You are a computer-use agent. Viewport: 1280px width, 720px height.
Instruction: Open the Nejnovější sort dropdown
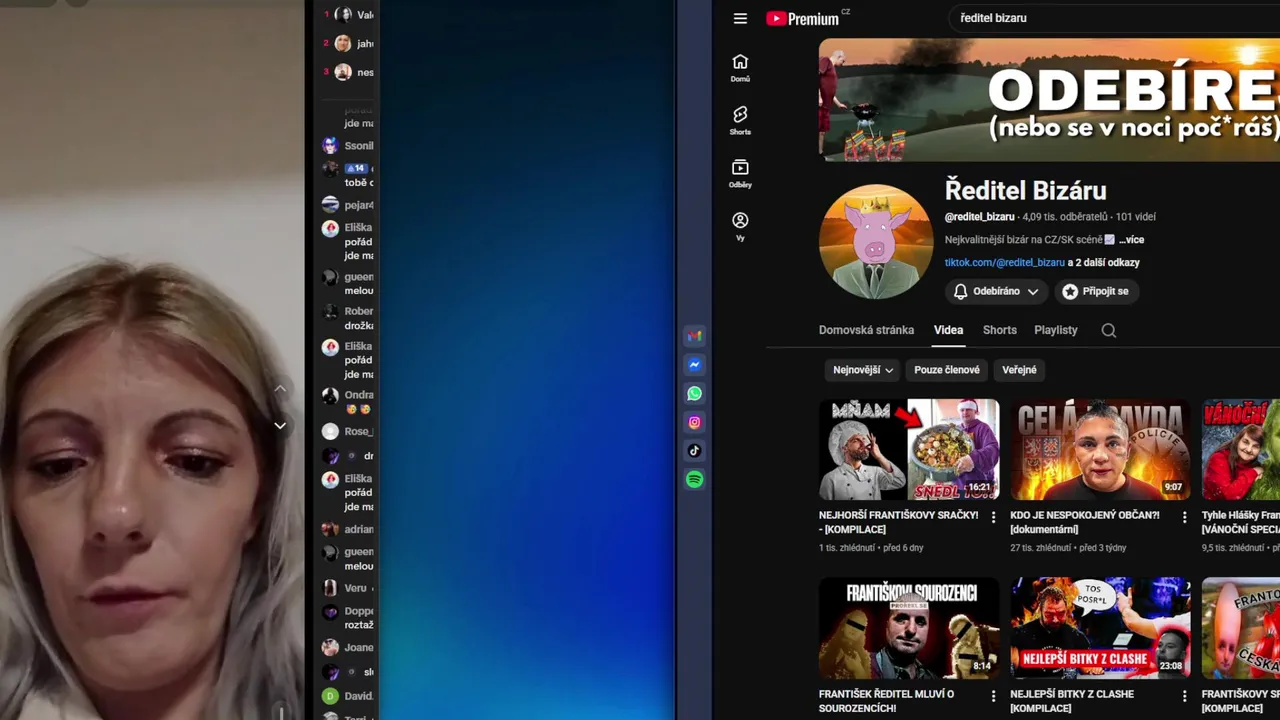click(x=863, y=370)
